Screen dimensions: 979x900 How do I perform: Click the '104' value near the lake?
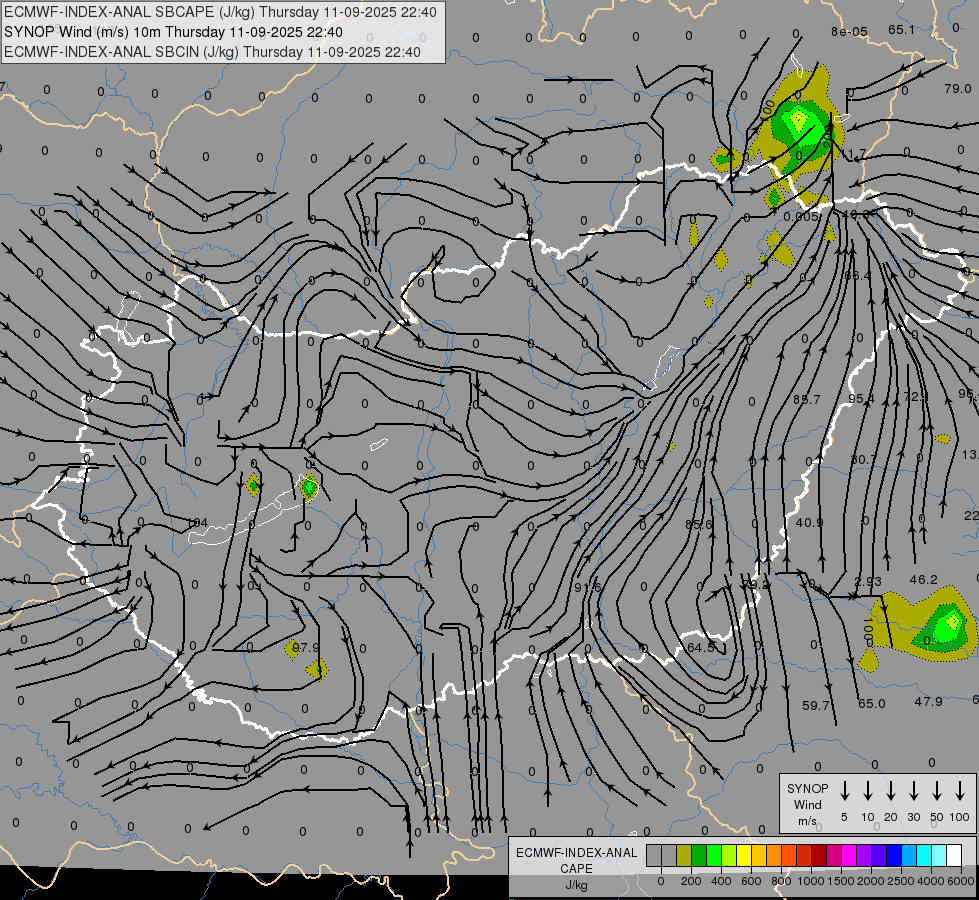[x=197, y=522]
